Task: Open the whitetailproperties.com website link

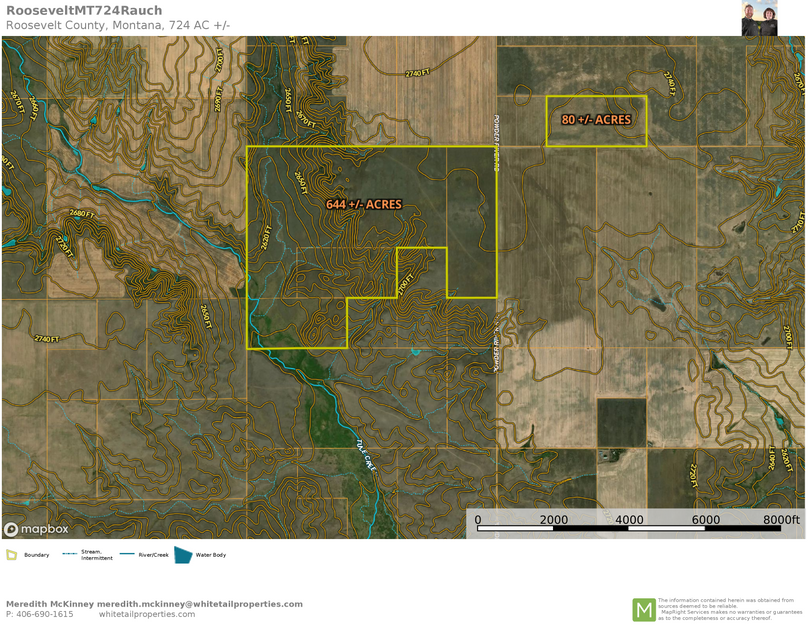Action: pyautogui.click(x=147, y=614)
